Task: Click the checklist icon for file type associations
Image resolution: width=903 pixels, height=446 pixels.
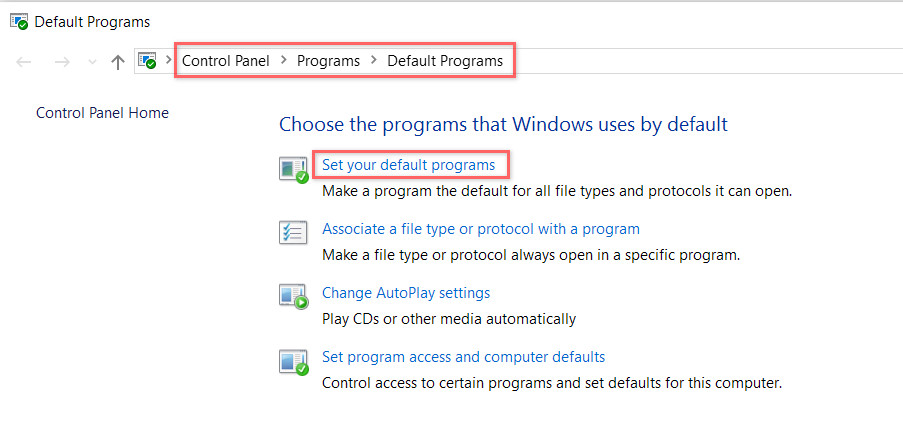Action: pyautogui.click(x=293, y=232)
